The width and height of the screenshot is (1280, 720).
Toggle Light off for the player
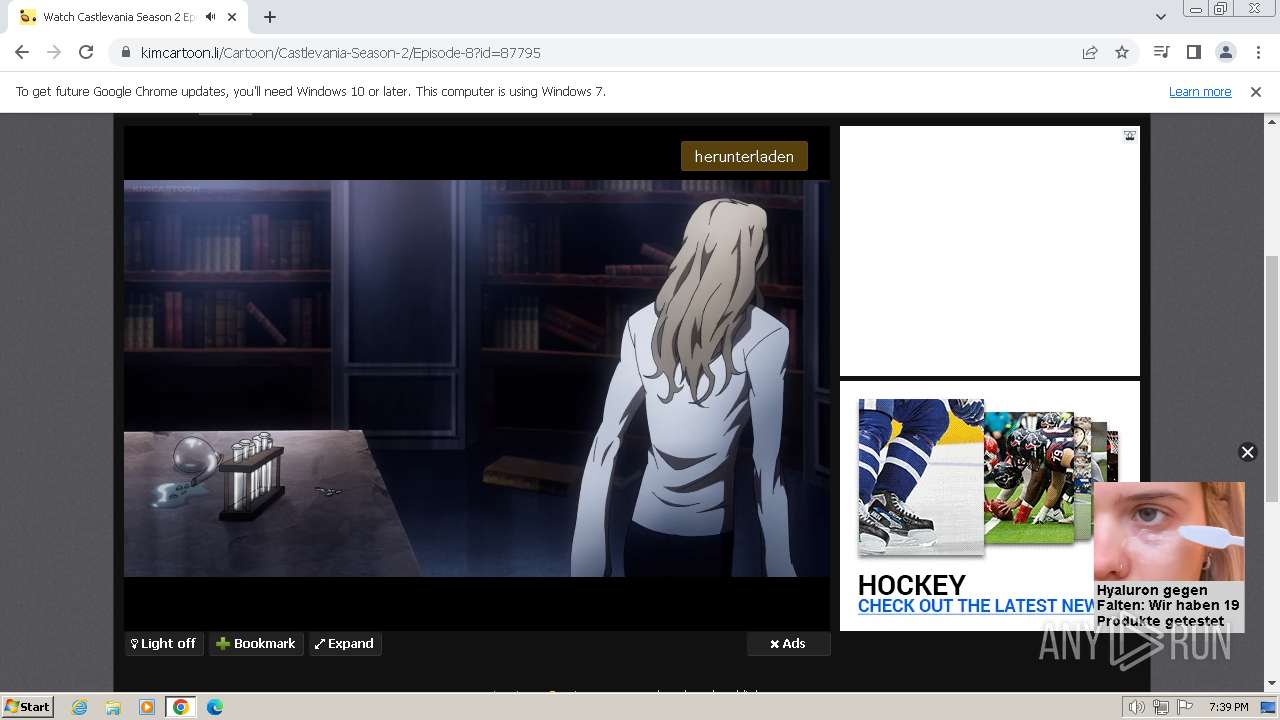(164, 644)
